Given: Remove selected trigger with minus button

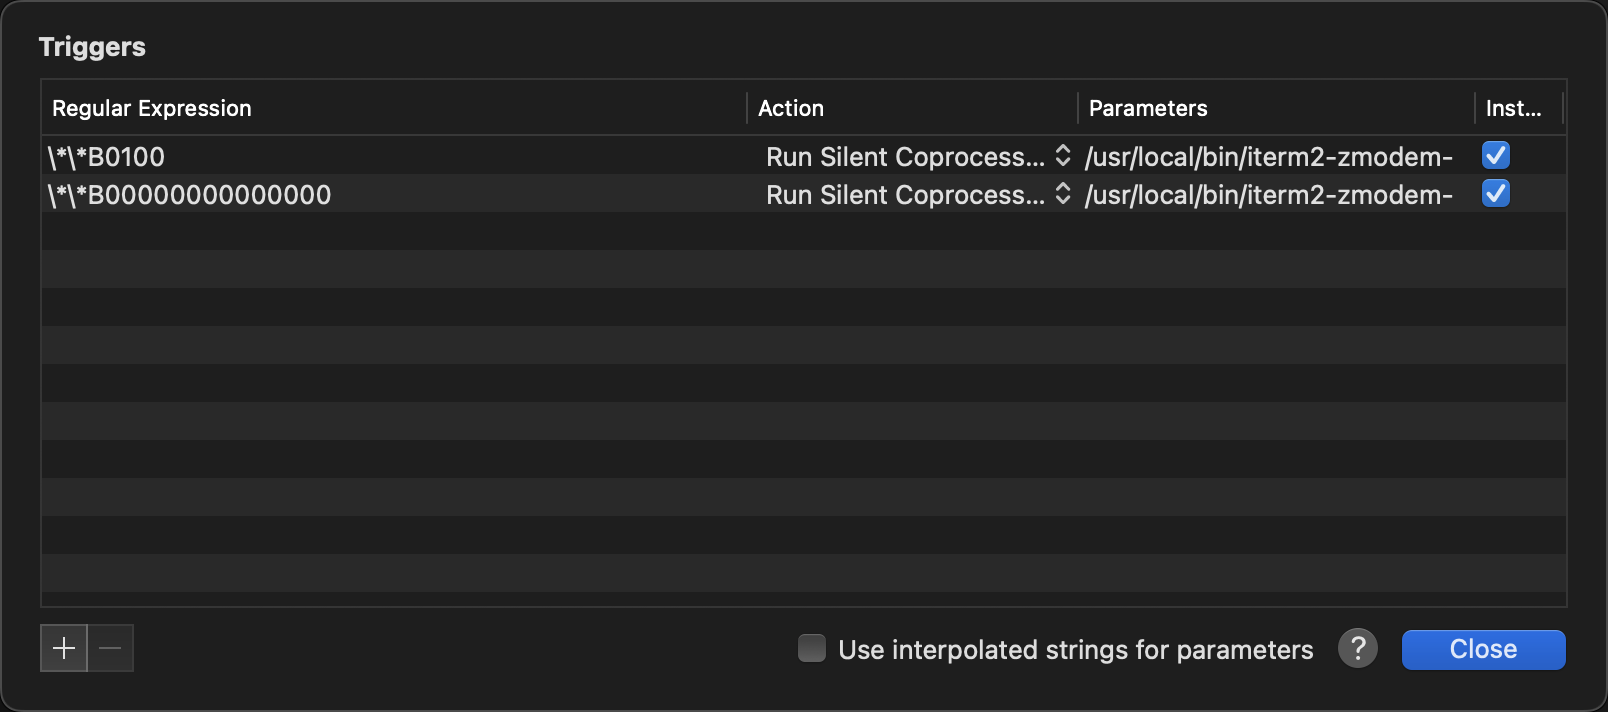Looking at the screenshot, I should point(110,648).
